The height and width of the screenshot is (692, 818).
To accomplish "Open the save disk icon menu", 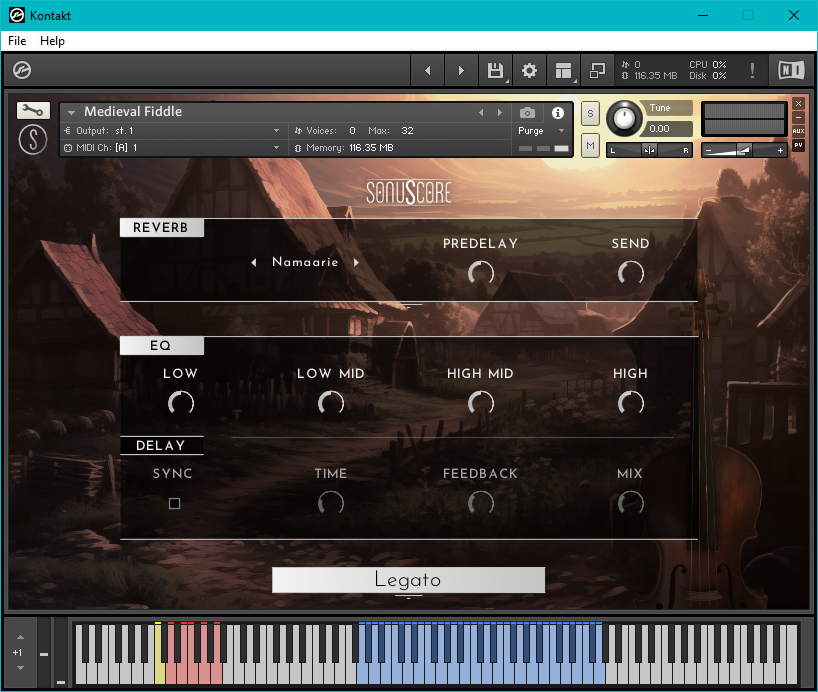I will (x=495, y=70).
